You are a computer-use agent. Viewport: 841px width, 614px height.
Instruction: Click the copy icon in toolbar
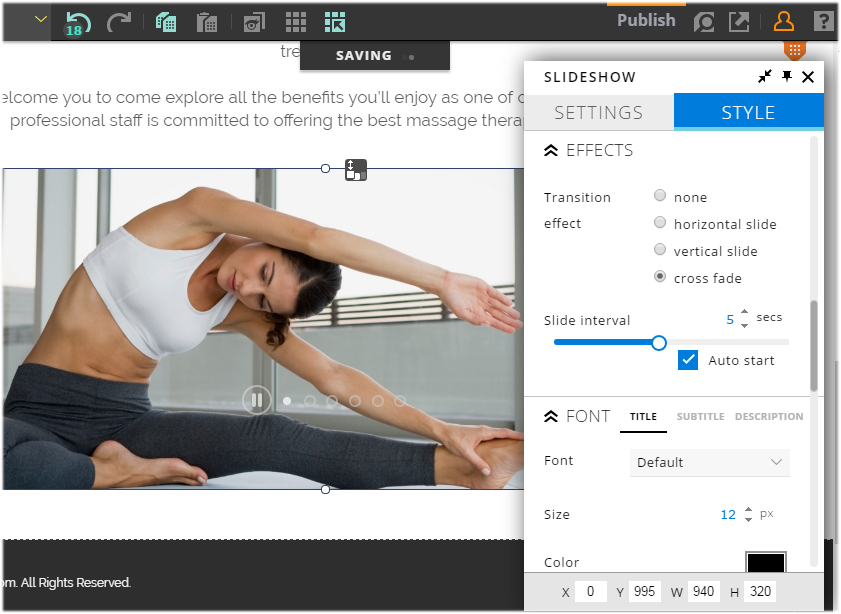[x=166, y=22]
